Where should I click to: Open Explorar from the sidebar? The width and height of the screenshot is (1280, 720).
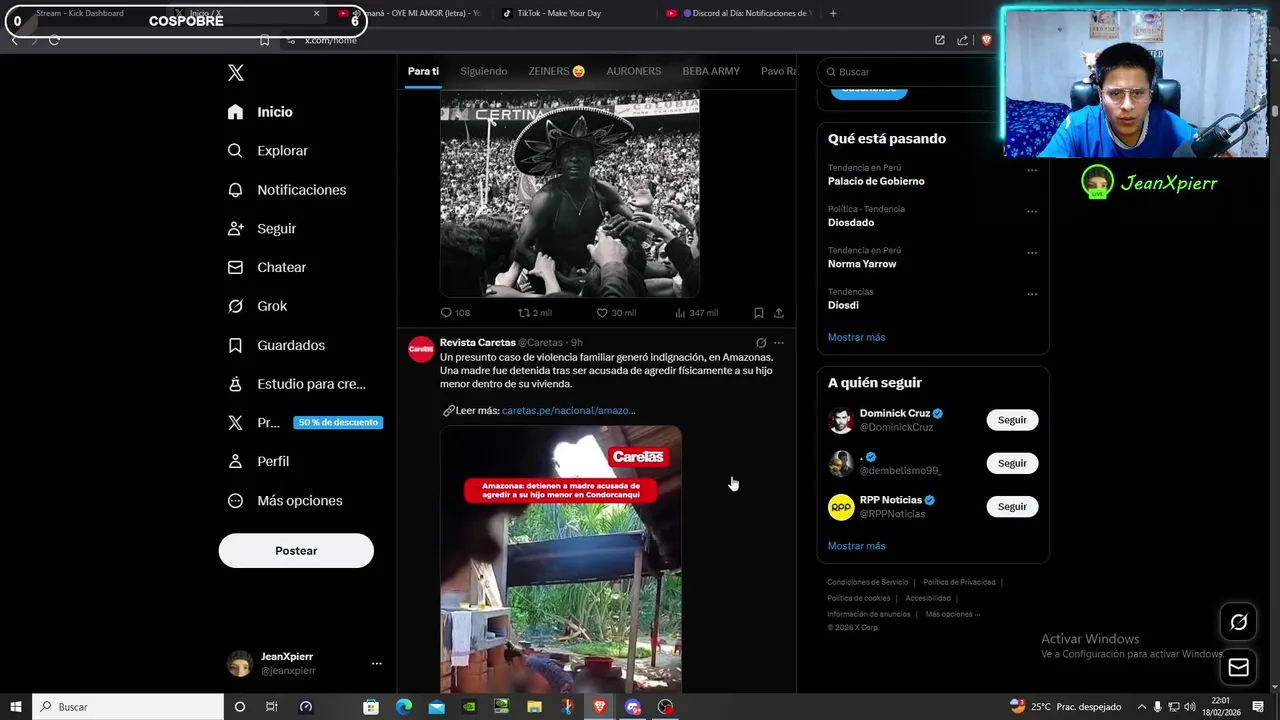[x=267, y=151]
